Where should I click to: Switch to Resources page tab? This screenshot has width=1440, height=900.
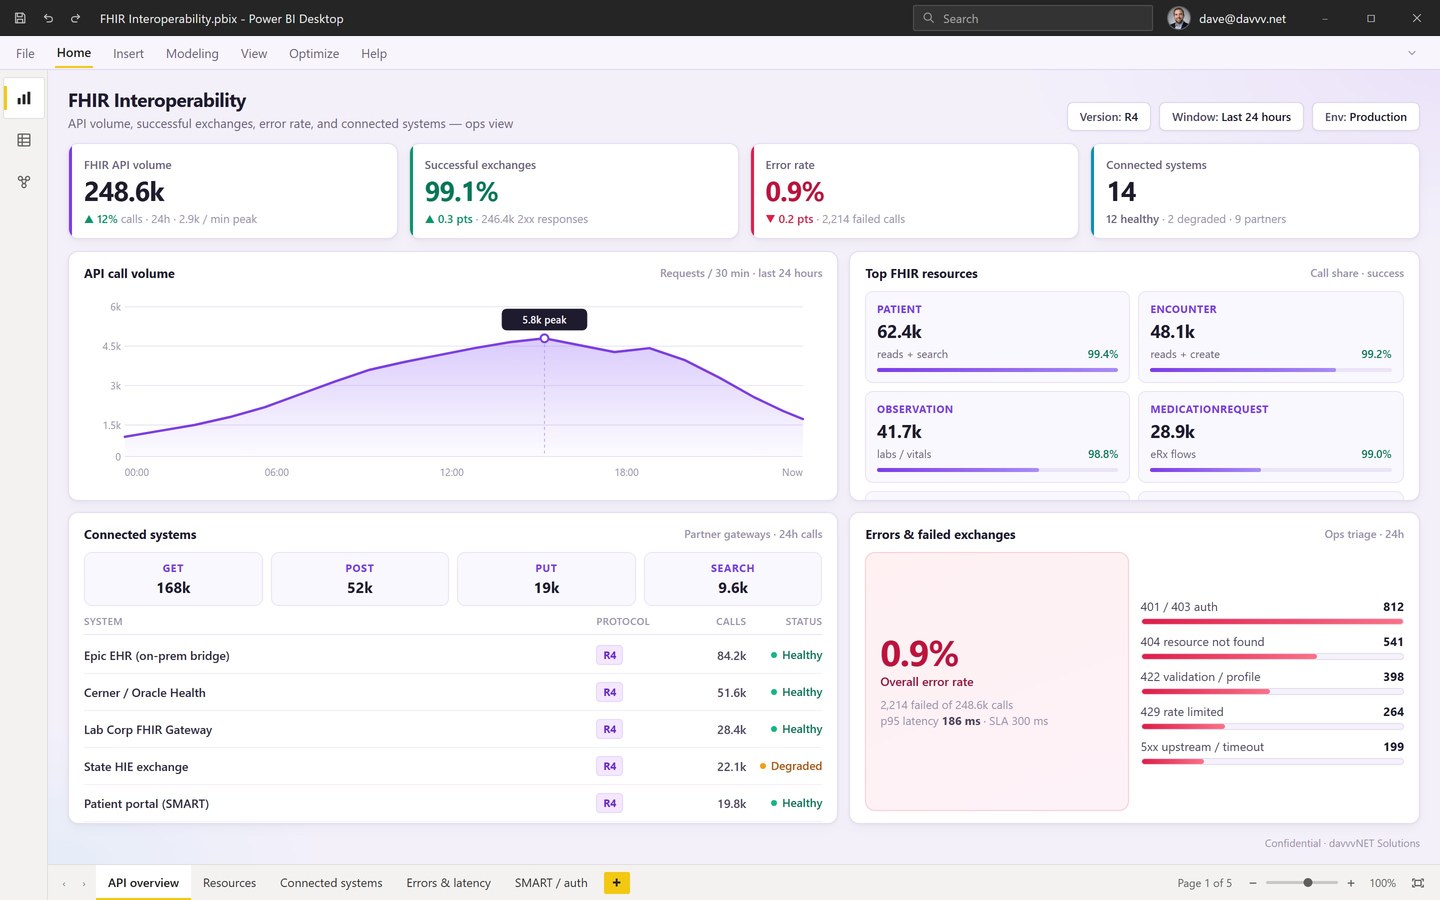coord(229,883)
